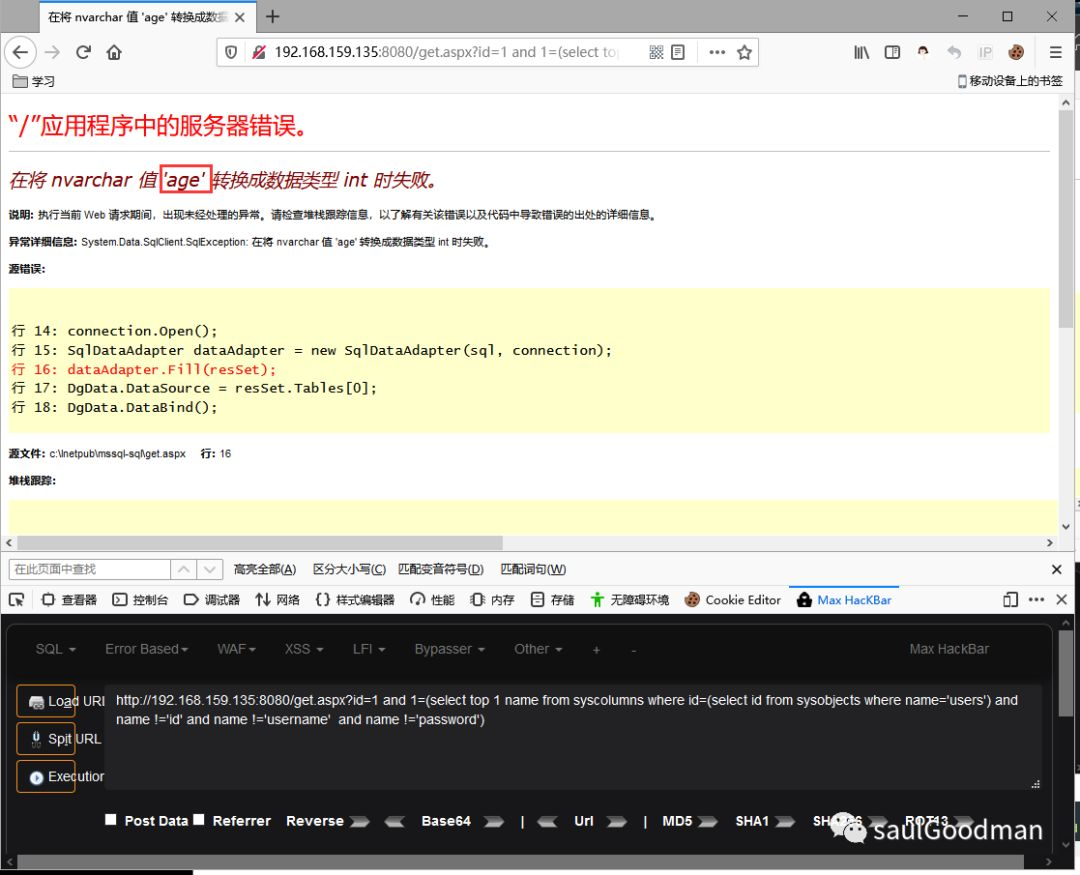Image resolution: width=1080 pixels, height=875 pixels.
Task: Switch to 控制台 Console tab
Action: pyautogui.click(x=141, y=600)
